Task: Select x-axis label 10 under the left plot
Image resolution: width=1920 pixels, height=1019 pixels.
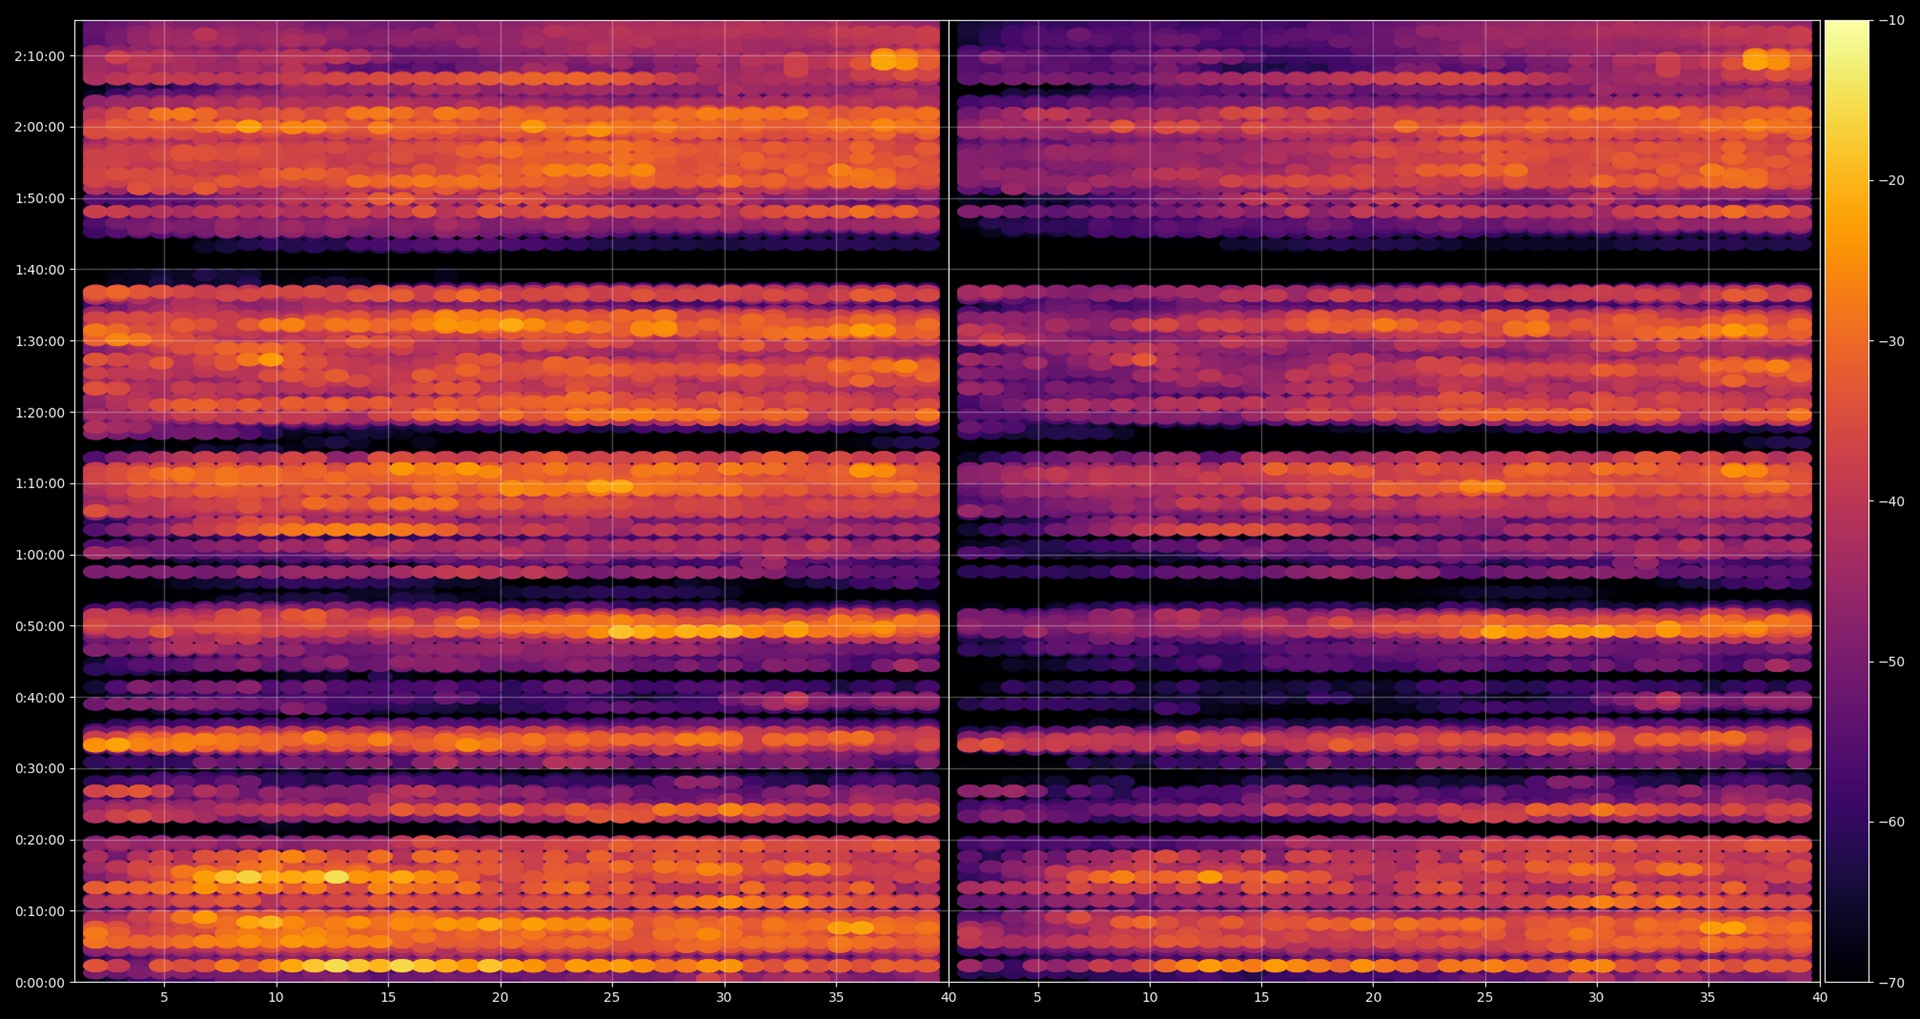Action: [x=276, y=997]
